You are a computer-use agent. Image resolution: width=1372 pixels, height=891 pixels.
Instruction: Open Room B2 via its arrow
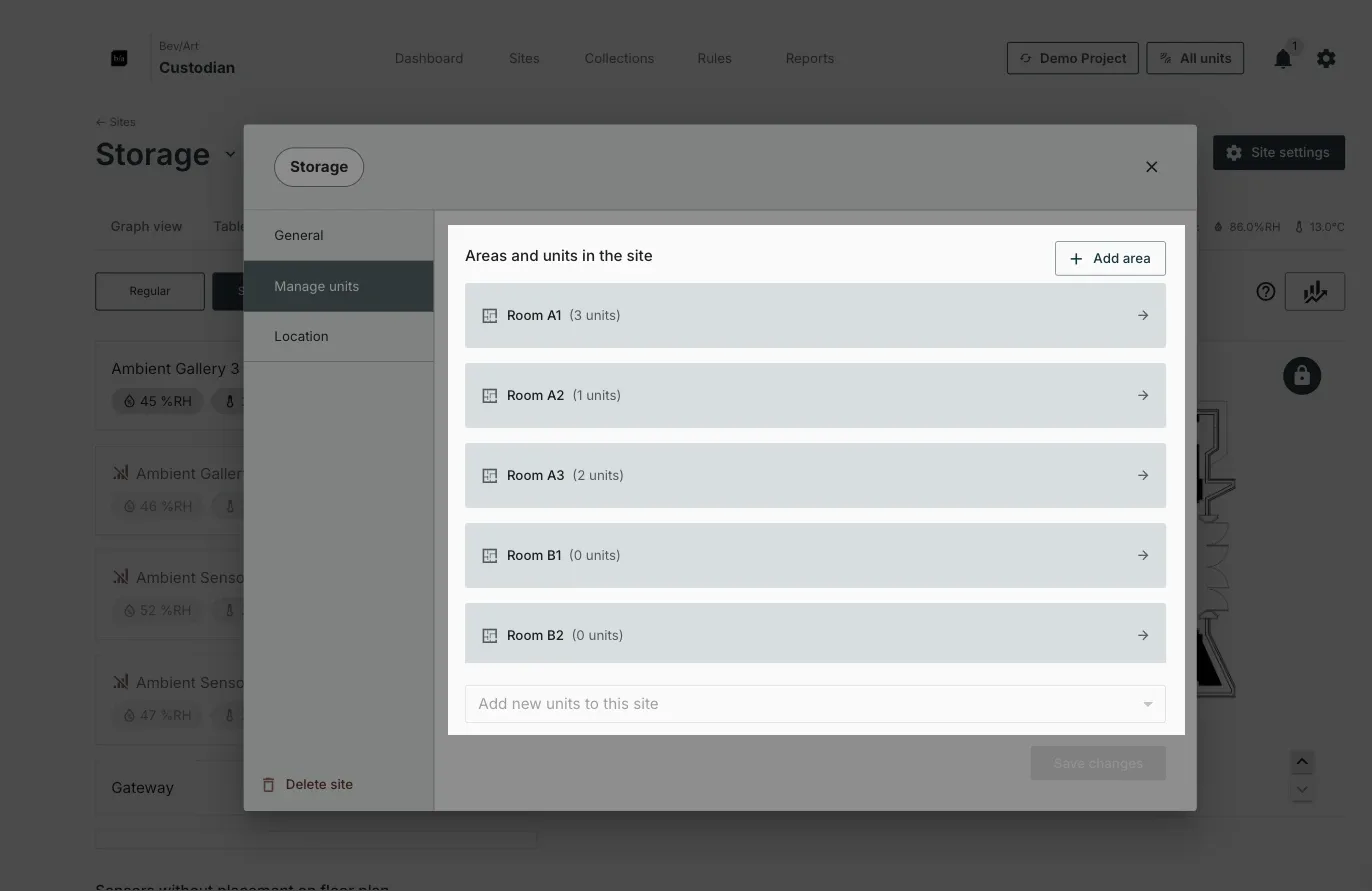(x=1143, y=635)
